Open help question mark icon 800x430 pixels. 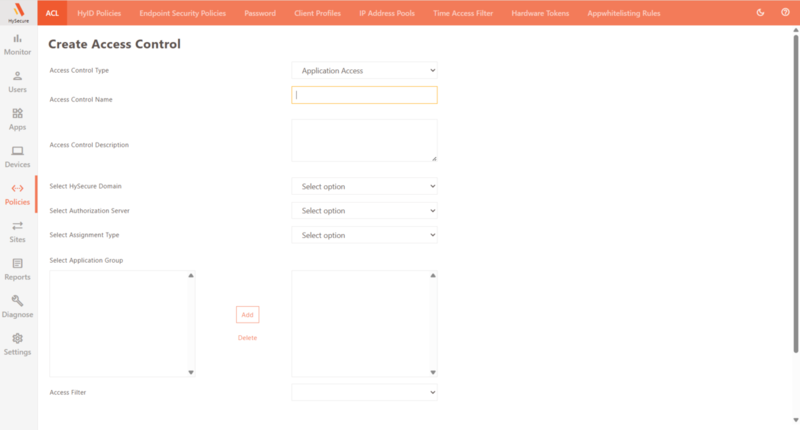click(x=785, y=13)
